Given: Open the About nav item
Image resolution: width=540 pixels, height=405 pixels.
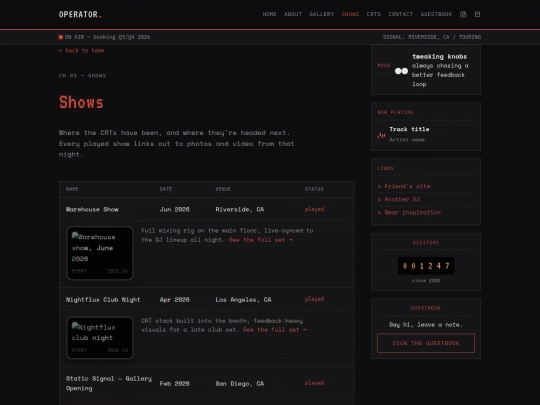Looking at the screenshot, I should 293,14.
